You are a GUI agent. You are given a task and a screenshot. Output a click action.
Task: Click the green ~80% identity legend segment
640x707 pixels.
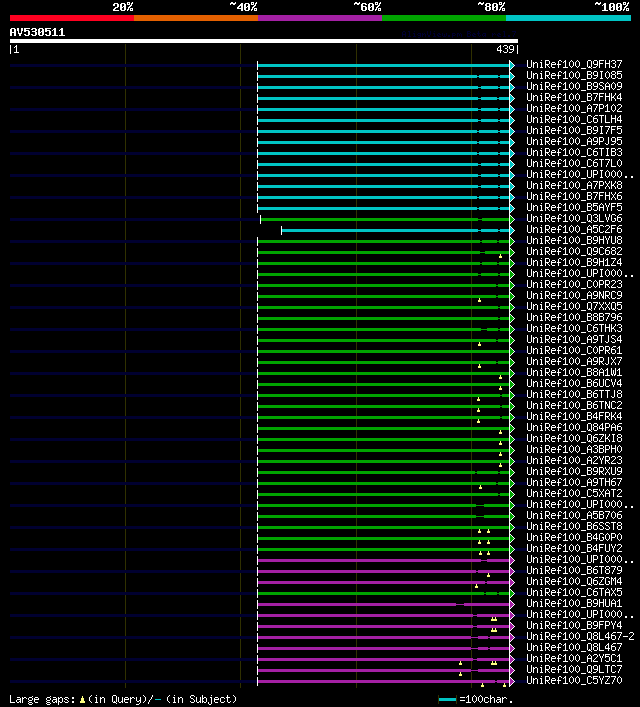[x=444, y=18]
